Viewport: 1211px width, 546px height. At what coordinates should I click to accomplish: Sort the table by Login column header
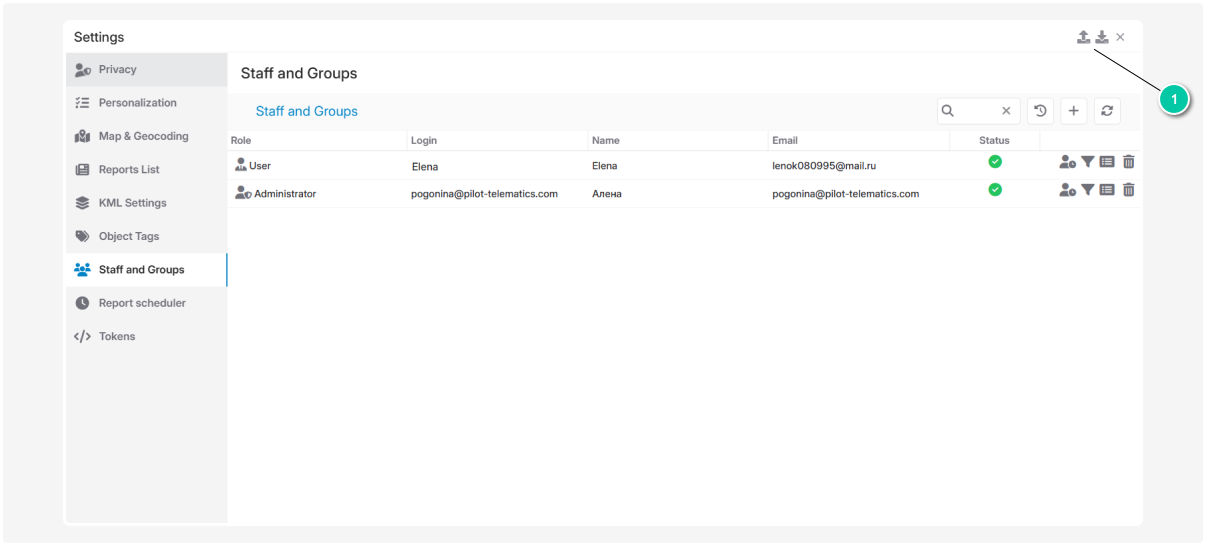[x=424, y=141]
